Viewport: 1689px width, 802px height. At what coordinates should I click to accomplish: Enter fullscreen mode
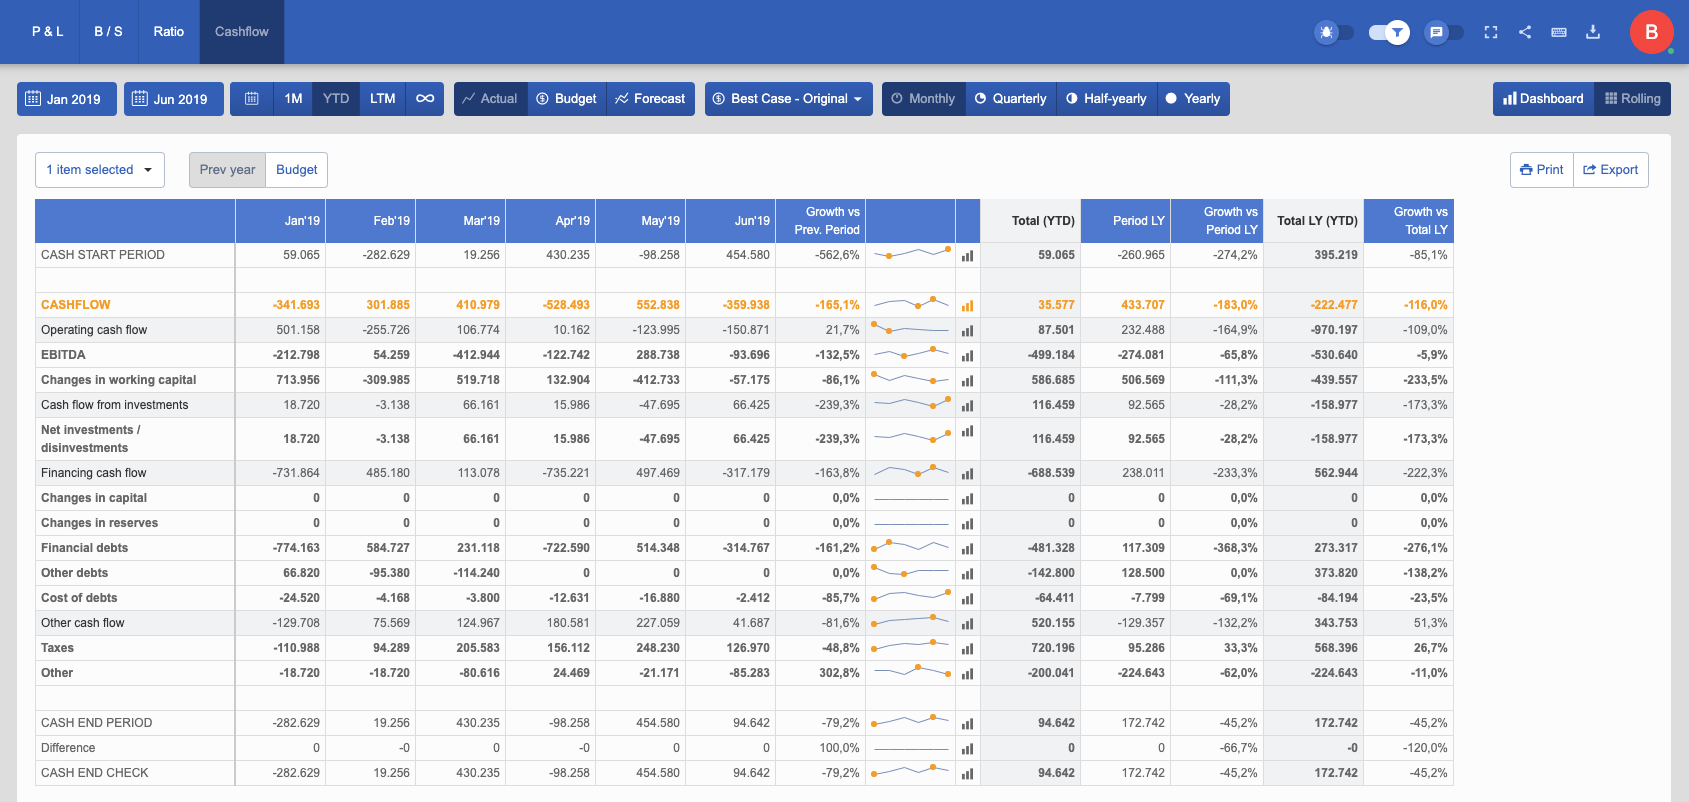point(1491,32)
